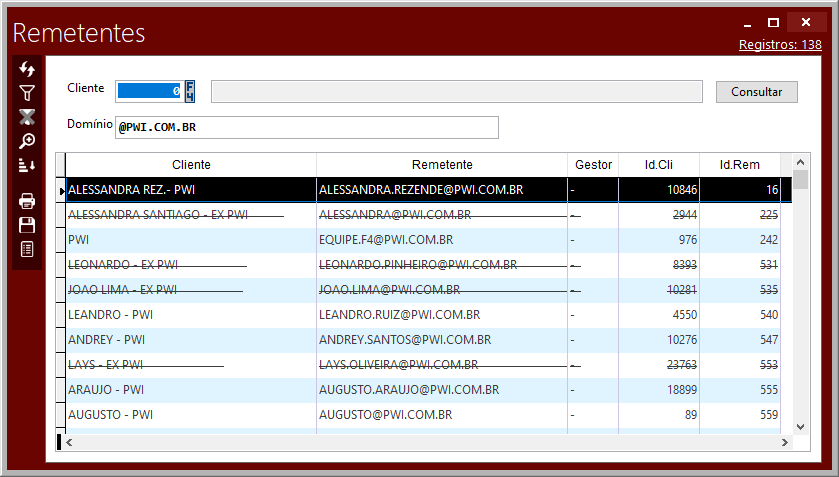Open the Registros: 138 link
This screenshot has height=477, width=839.
click(780, 45)
